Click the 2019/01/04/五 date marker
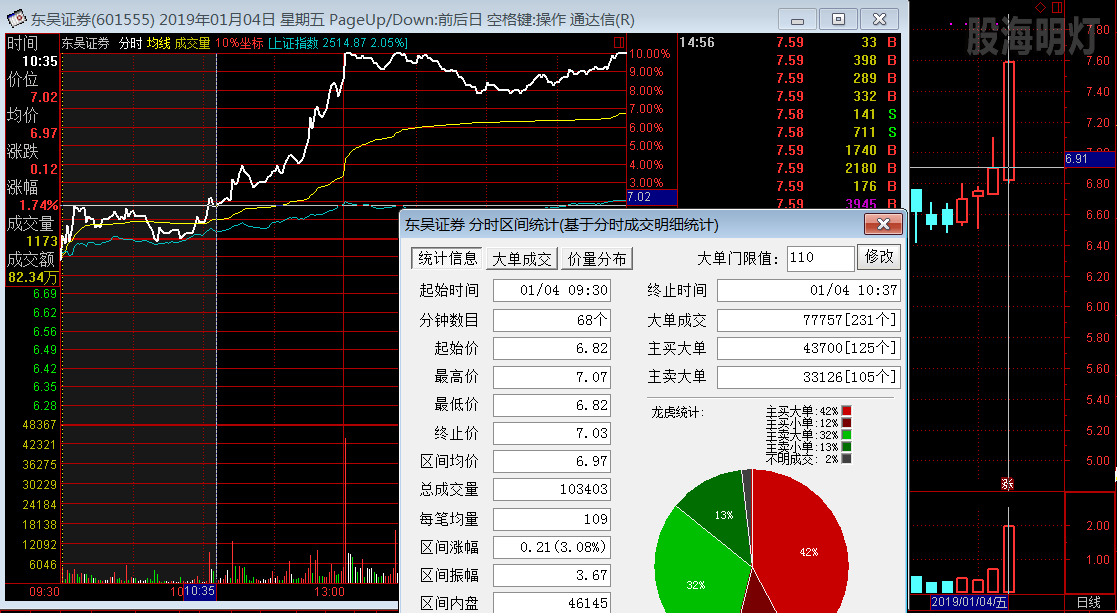 pyautogui.click(x=969, y=602)
